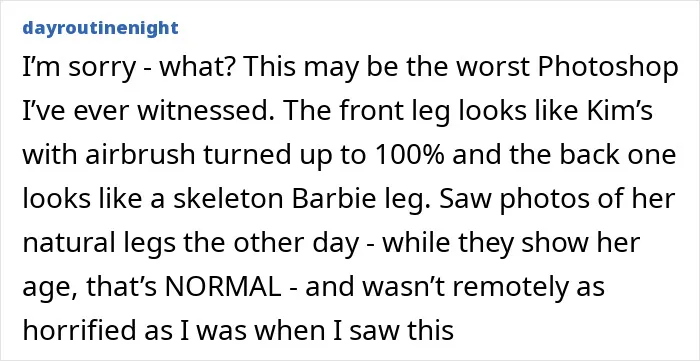This screenshot has width=700, height=361.
Task: Click the capitalized word "NORMAL"
Action: point(223,287)
